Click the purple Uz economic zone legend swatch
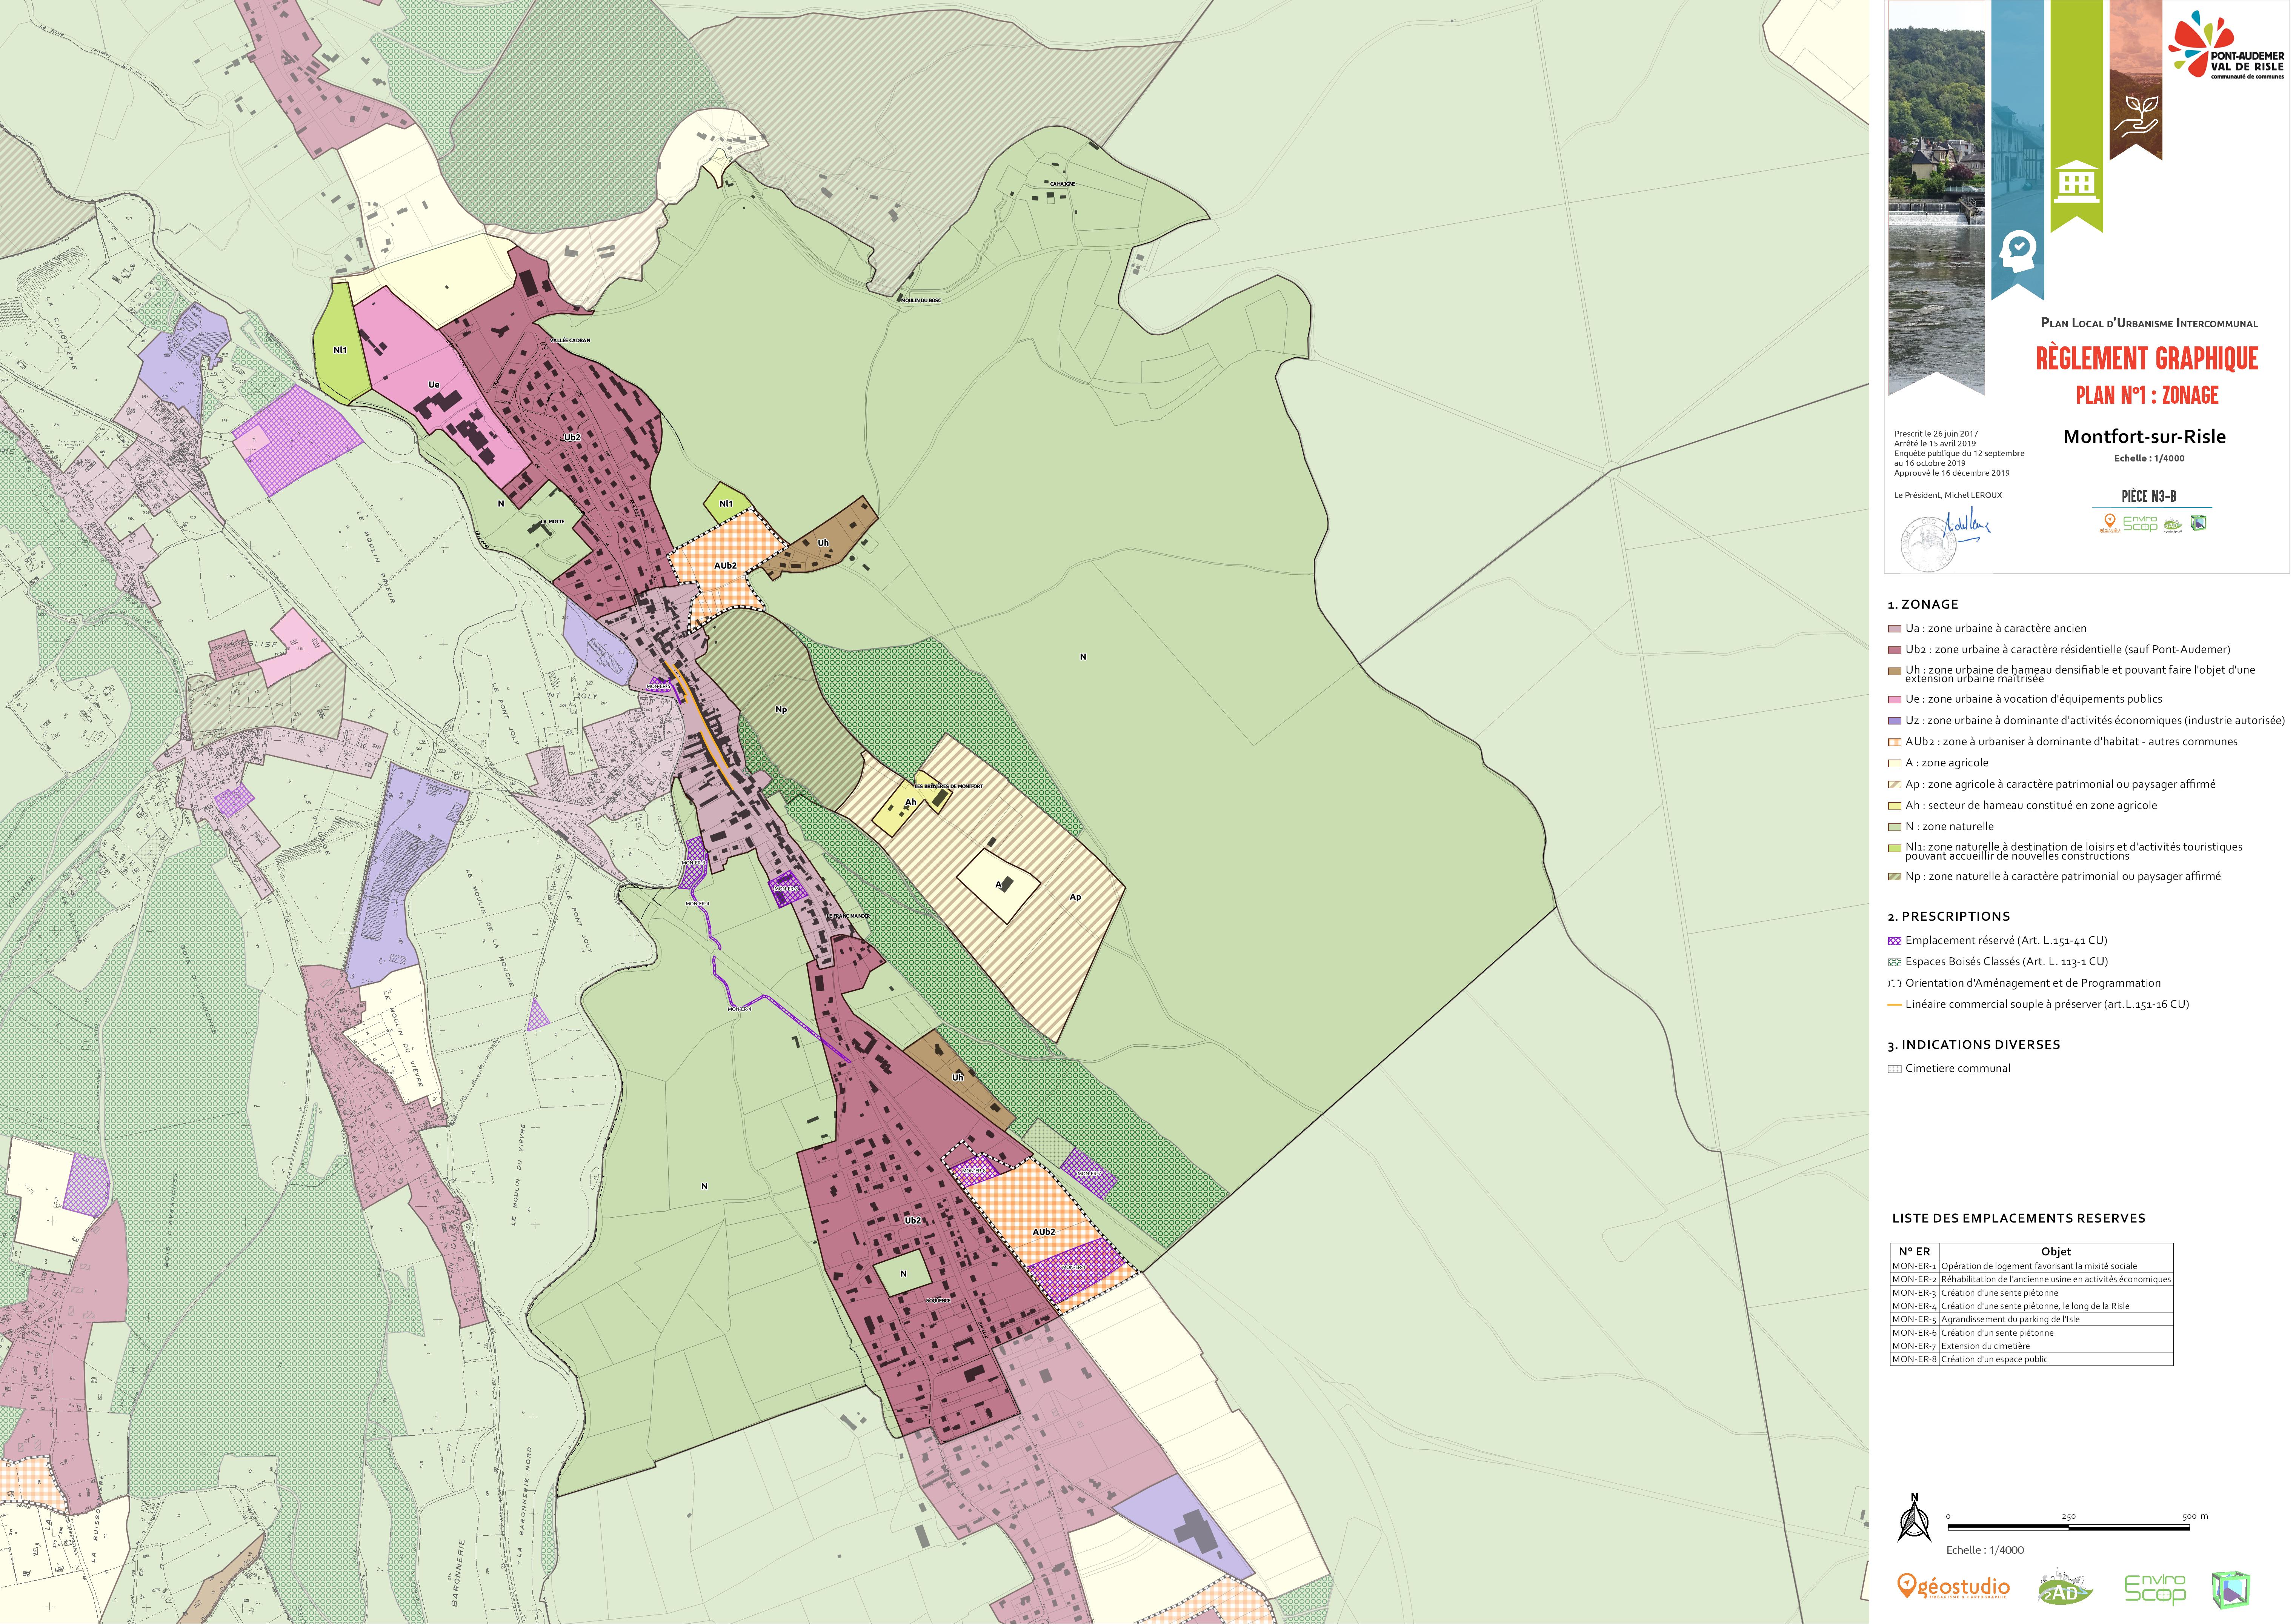The height and width of the screenshot is (1624, 2296). pyautogui.click(x=1894, y=721)
